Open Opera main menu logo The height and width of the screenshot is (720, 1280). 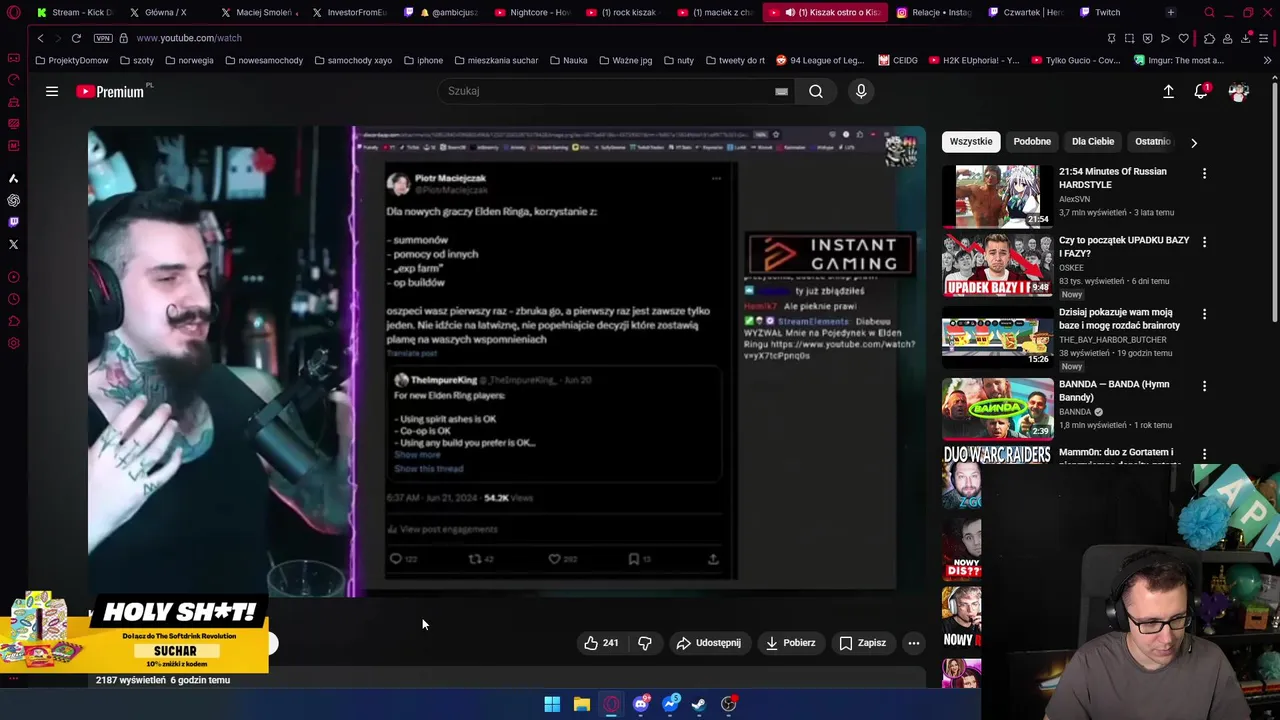(x=13, y=12)
